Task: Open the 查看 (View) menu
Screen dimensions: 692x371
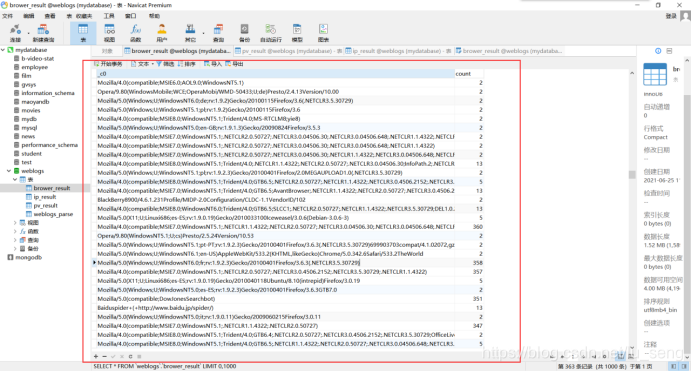Action: (50, 16)
